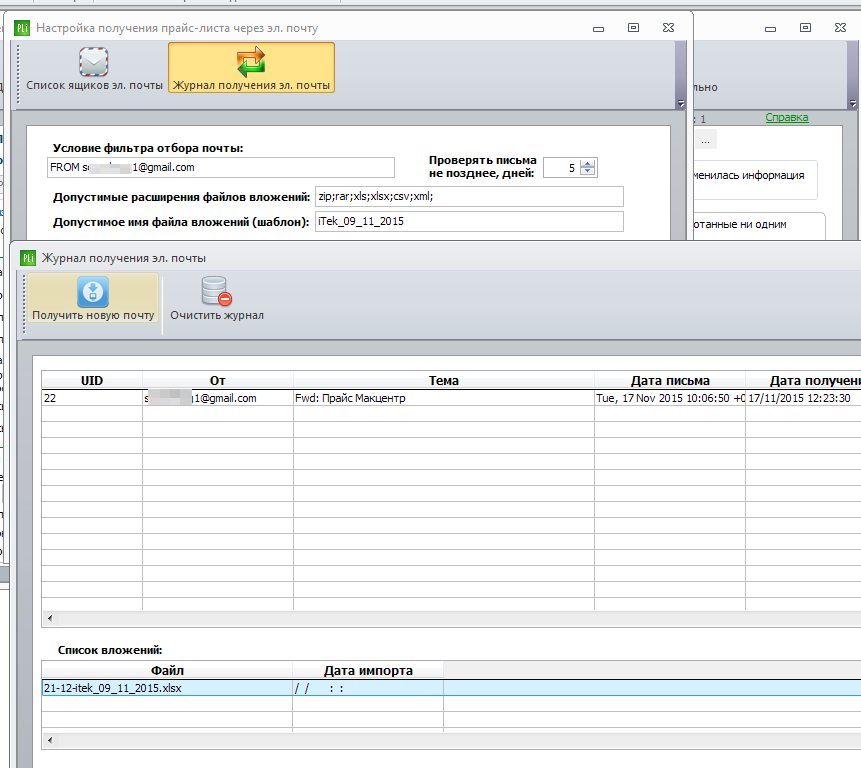The height and width of the screenshot is (768, 861).
Task: Click the 'Дата получения' column header
Action: [x=803, y=380]
